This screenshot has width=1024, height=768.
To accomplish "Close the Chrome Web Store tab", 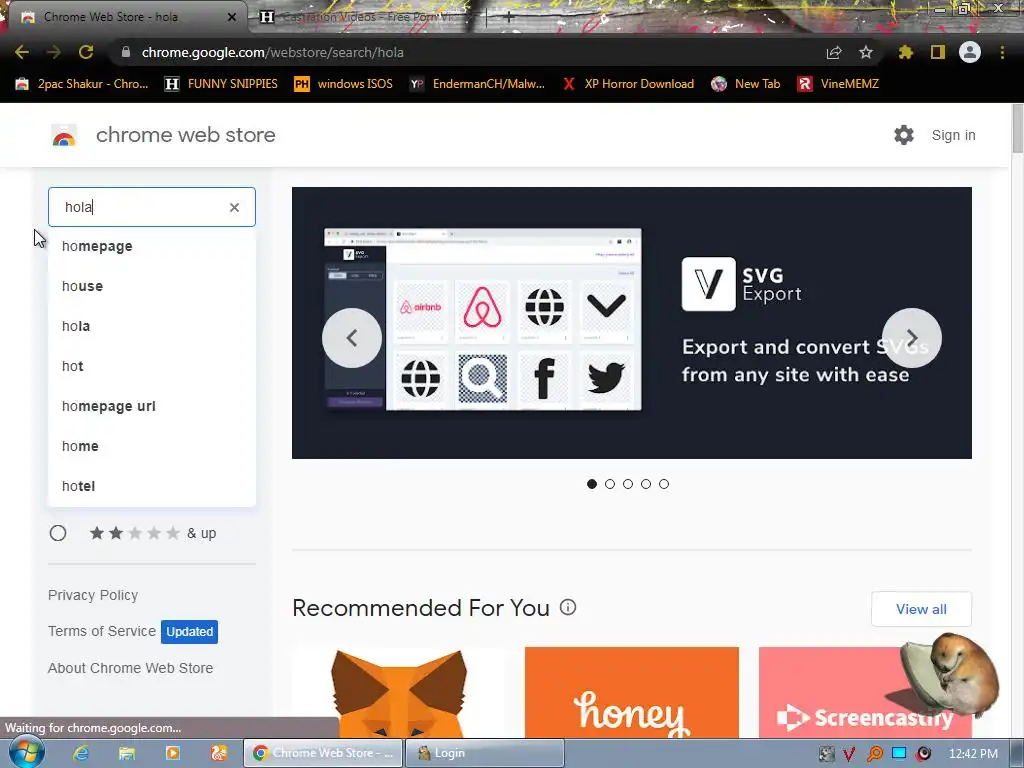I will point(232,17).
